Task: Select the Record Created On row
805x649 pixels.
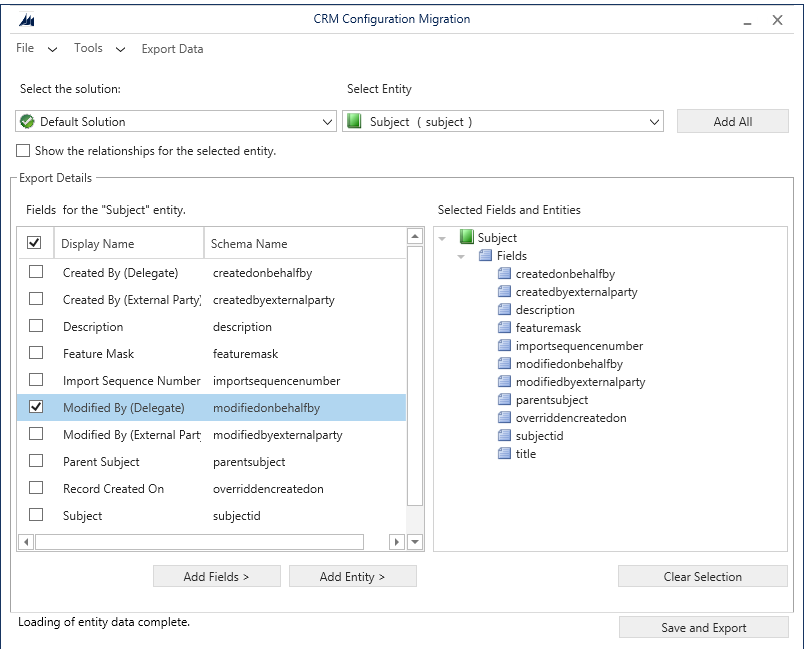Action: point(211,488)
